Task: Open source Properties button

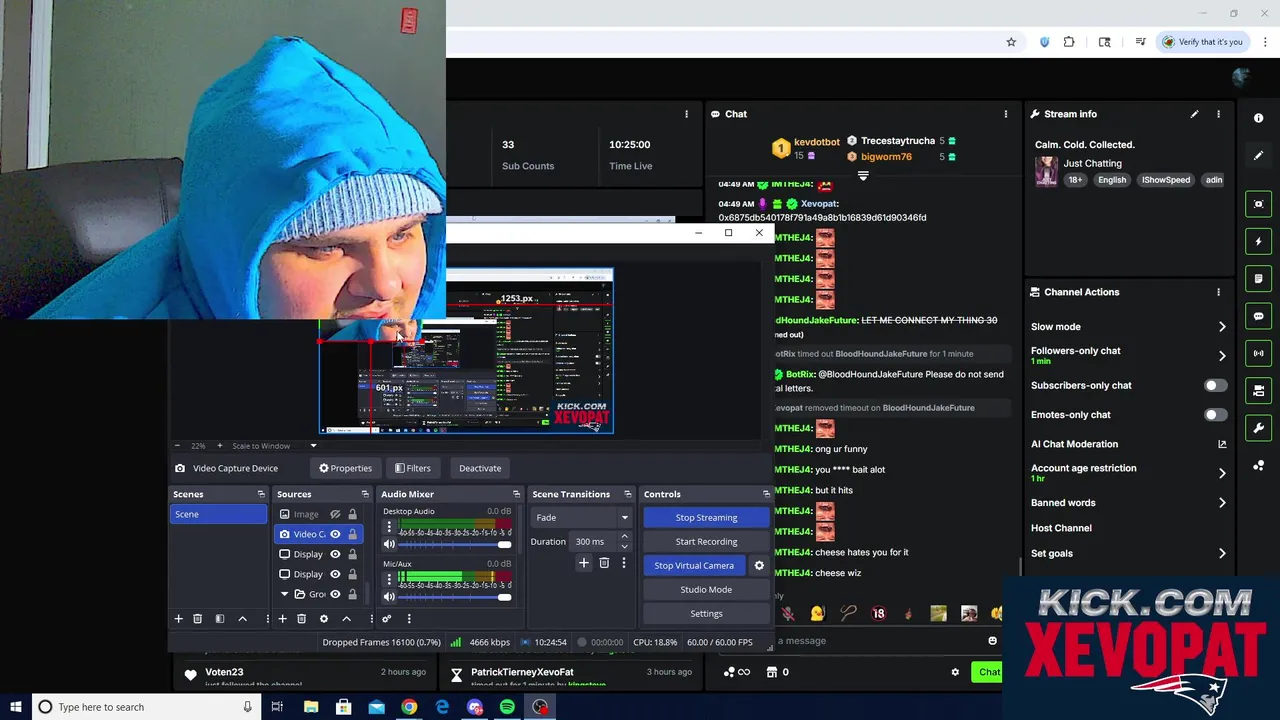Action: (345, 468)
